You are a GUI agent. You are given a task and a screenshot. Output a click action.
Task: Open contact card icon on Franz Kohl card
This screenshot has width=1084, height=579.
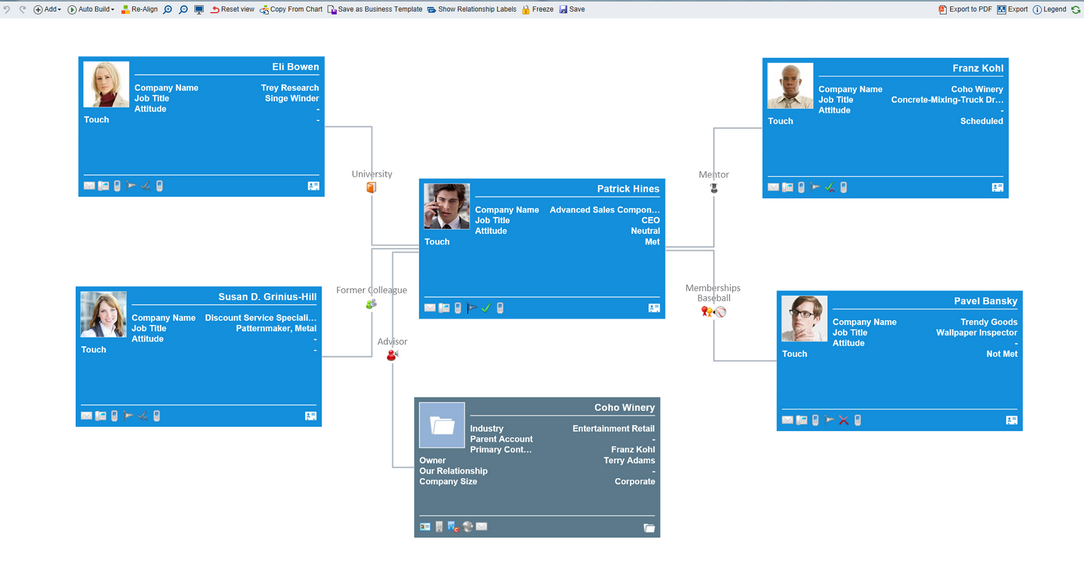[x=997, y=187]
